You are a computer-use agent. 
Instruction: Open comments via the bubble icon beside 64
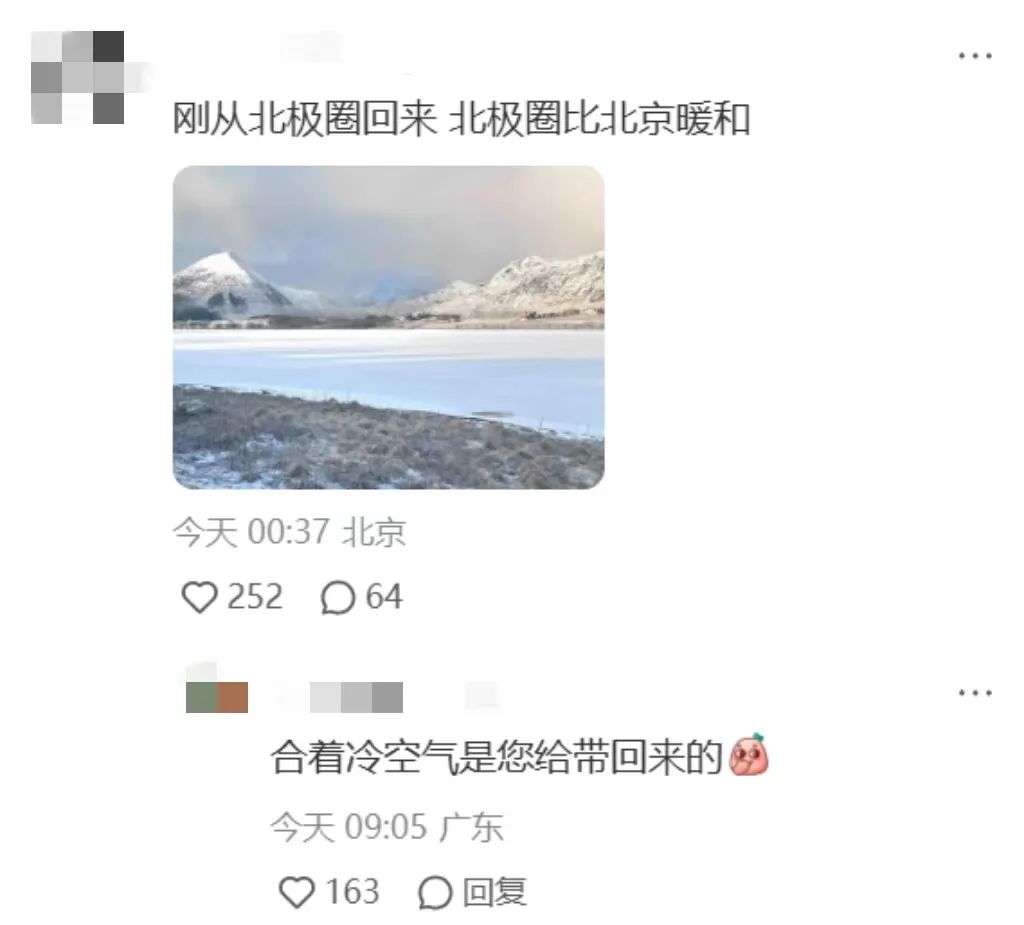[x=338, y=598]
